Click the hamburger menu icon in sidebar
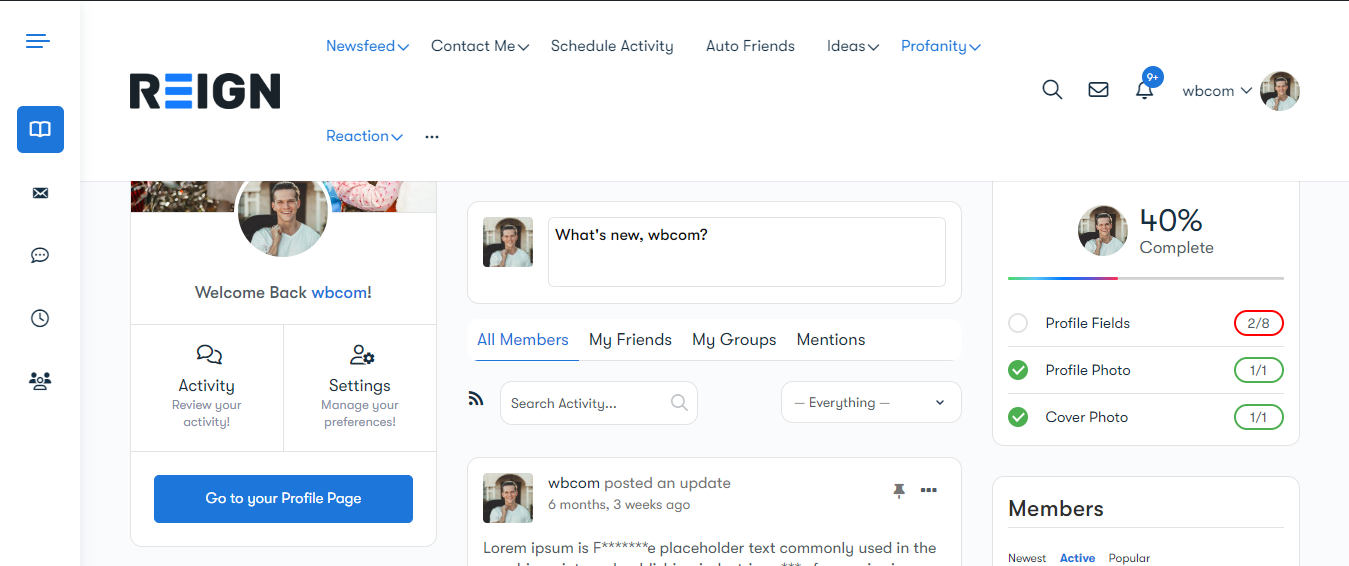Screen dimensions: 1349x566 [x=38, y=41]
